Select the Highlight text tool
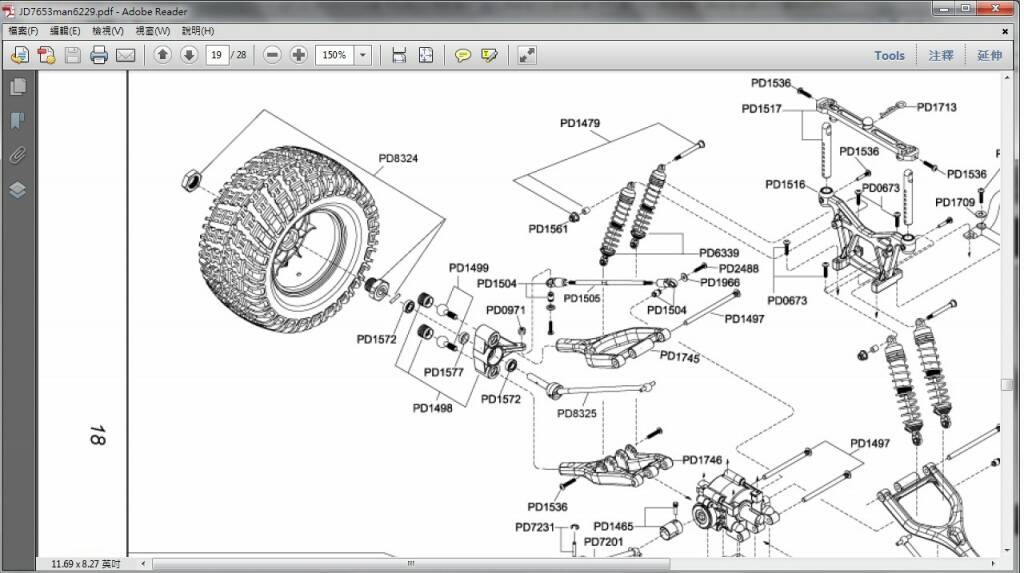This screenshot has width=1024, height=573. 489,56
